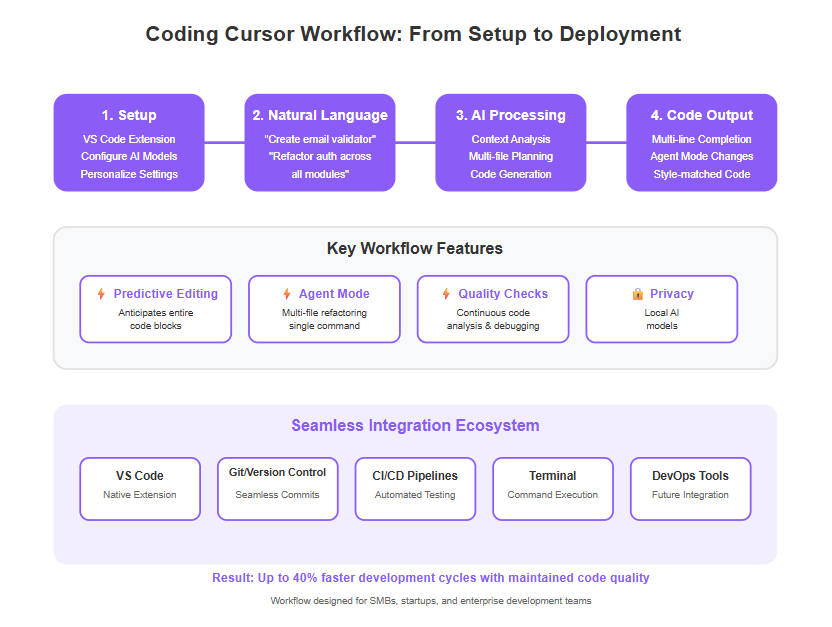Click 'Personalize Settings' text
Screen dimensions: 832x627
[129, 174]
